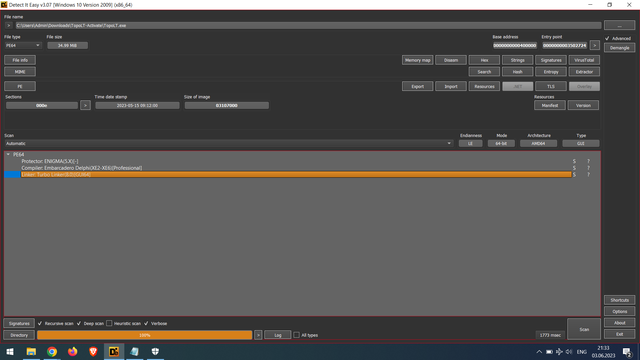Click the MIME button
The width and height of the screenshot is (640, 360).
pos(20,71)
